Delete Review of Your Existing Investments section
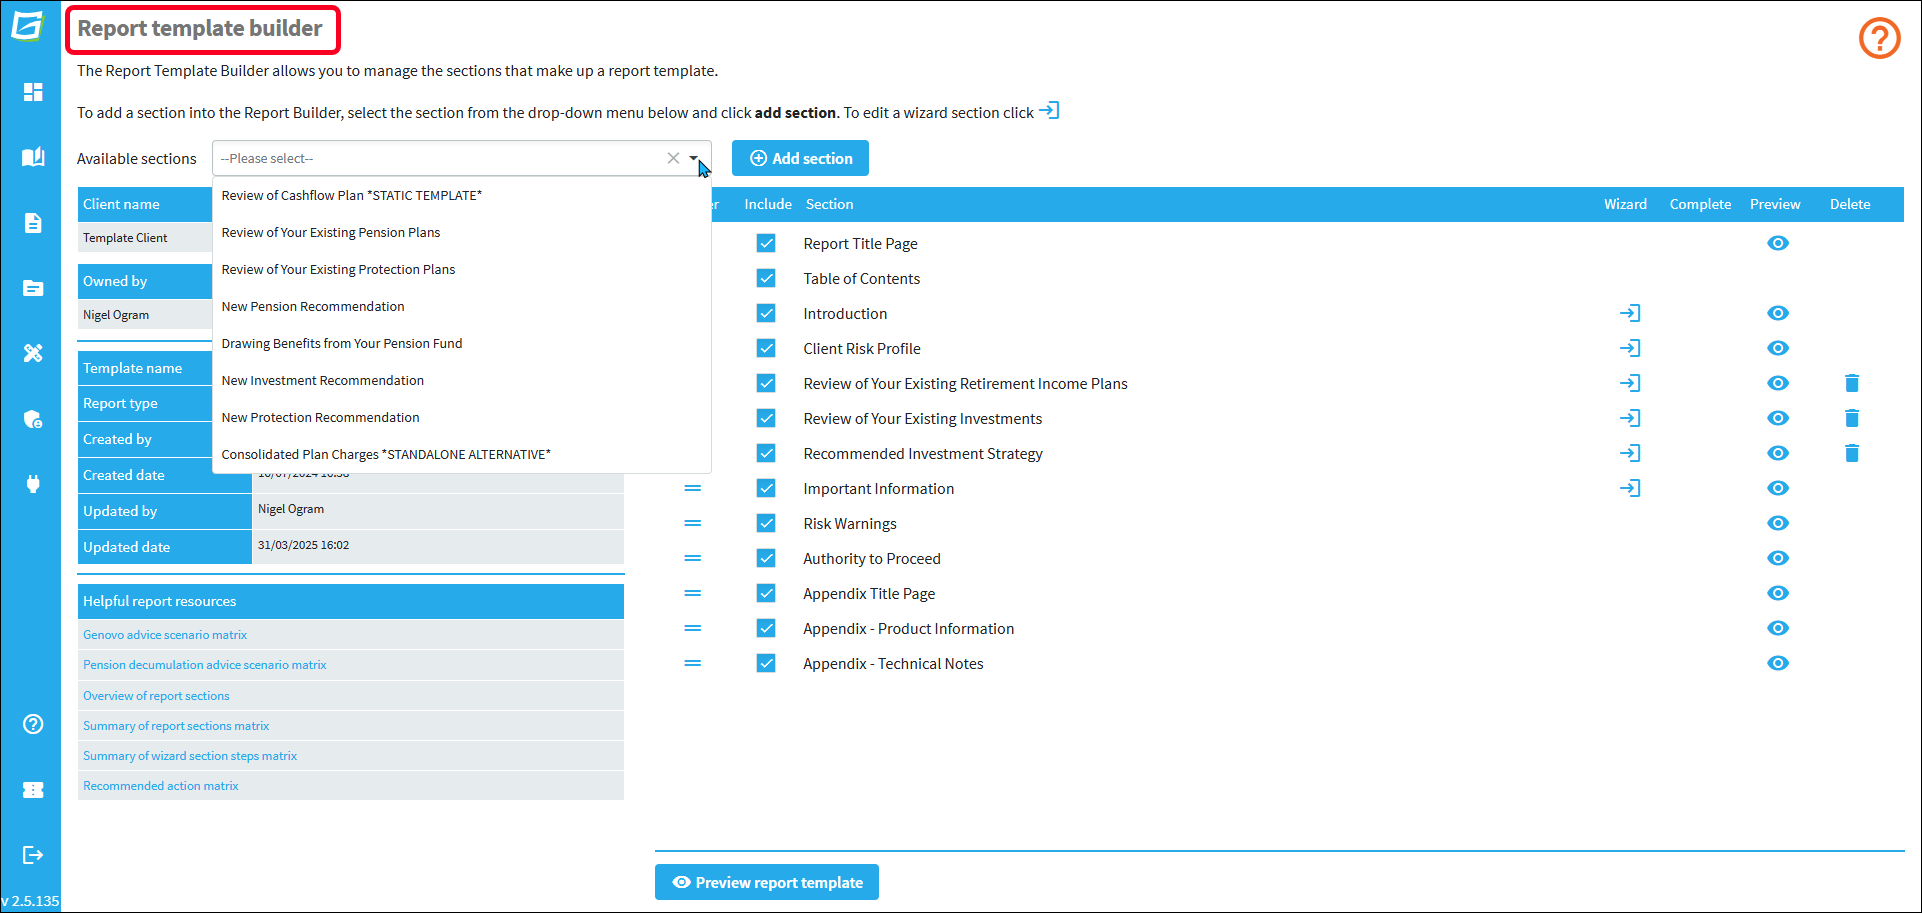This screenshot has height=913, width=1922. (1852, 418)
